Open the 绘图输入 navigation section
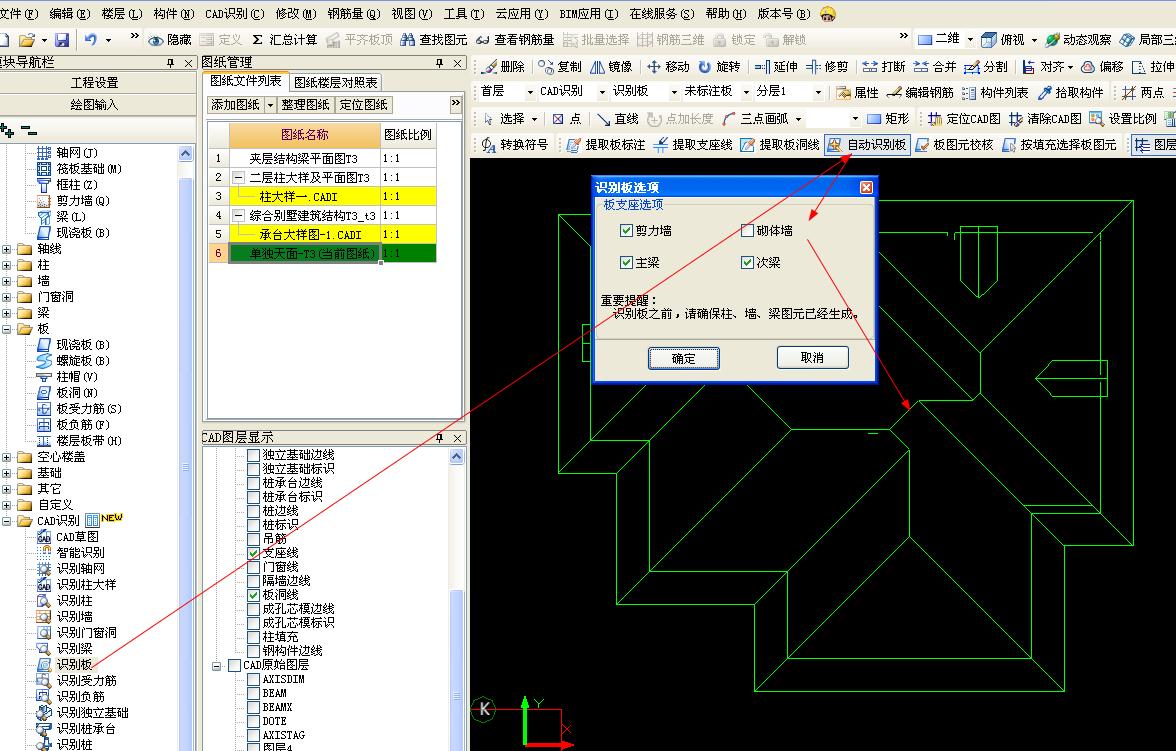The width and height of the screenshot is (1176, 751). click(x=94, y=105)
